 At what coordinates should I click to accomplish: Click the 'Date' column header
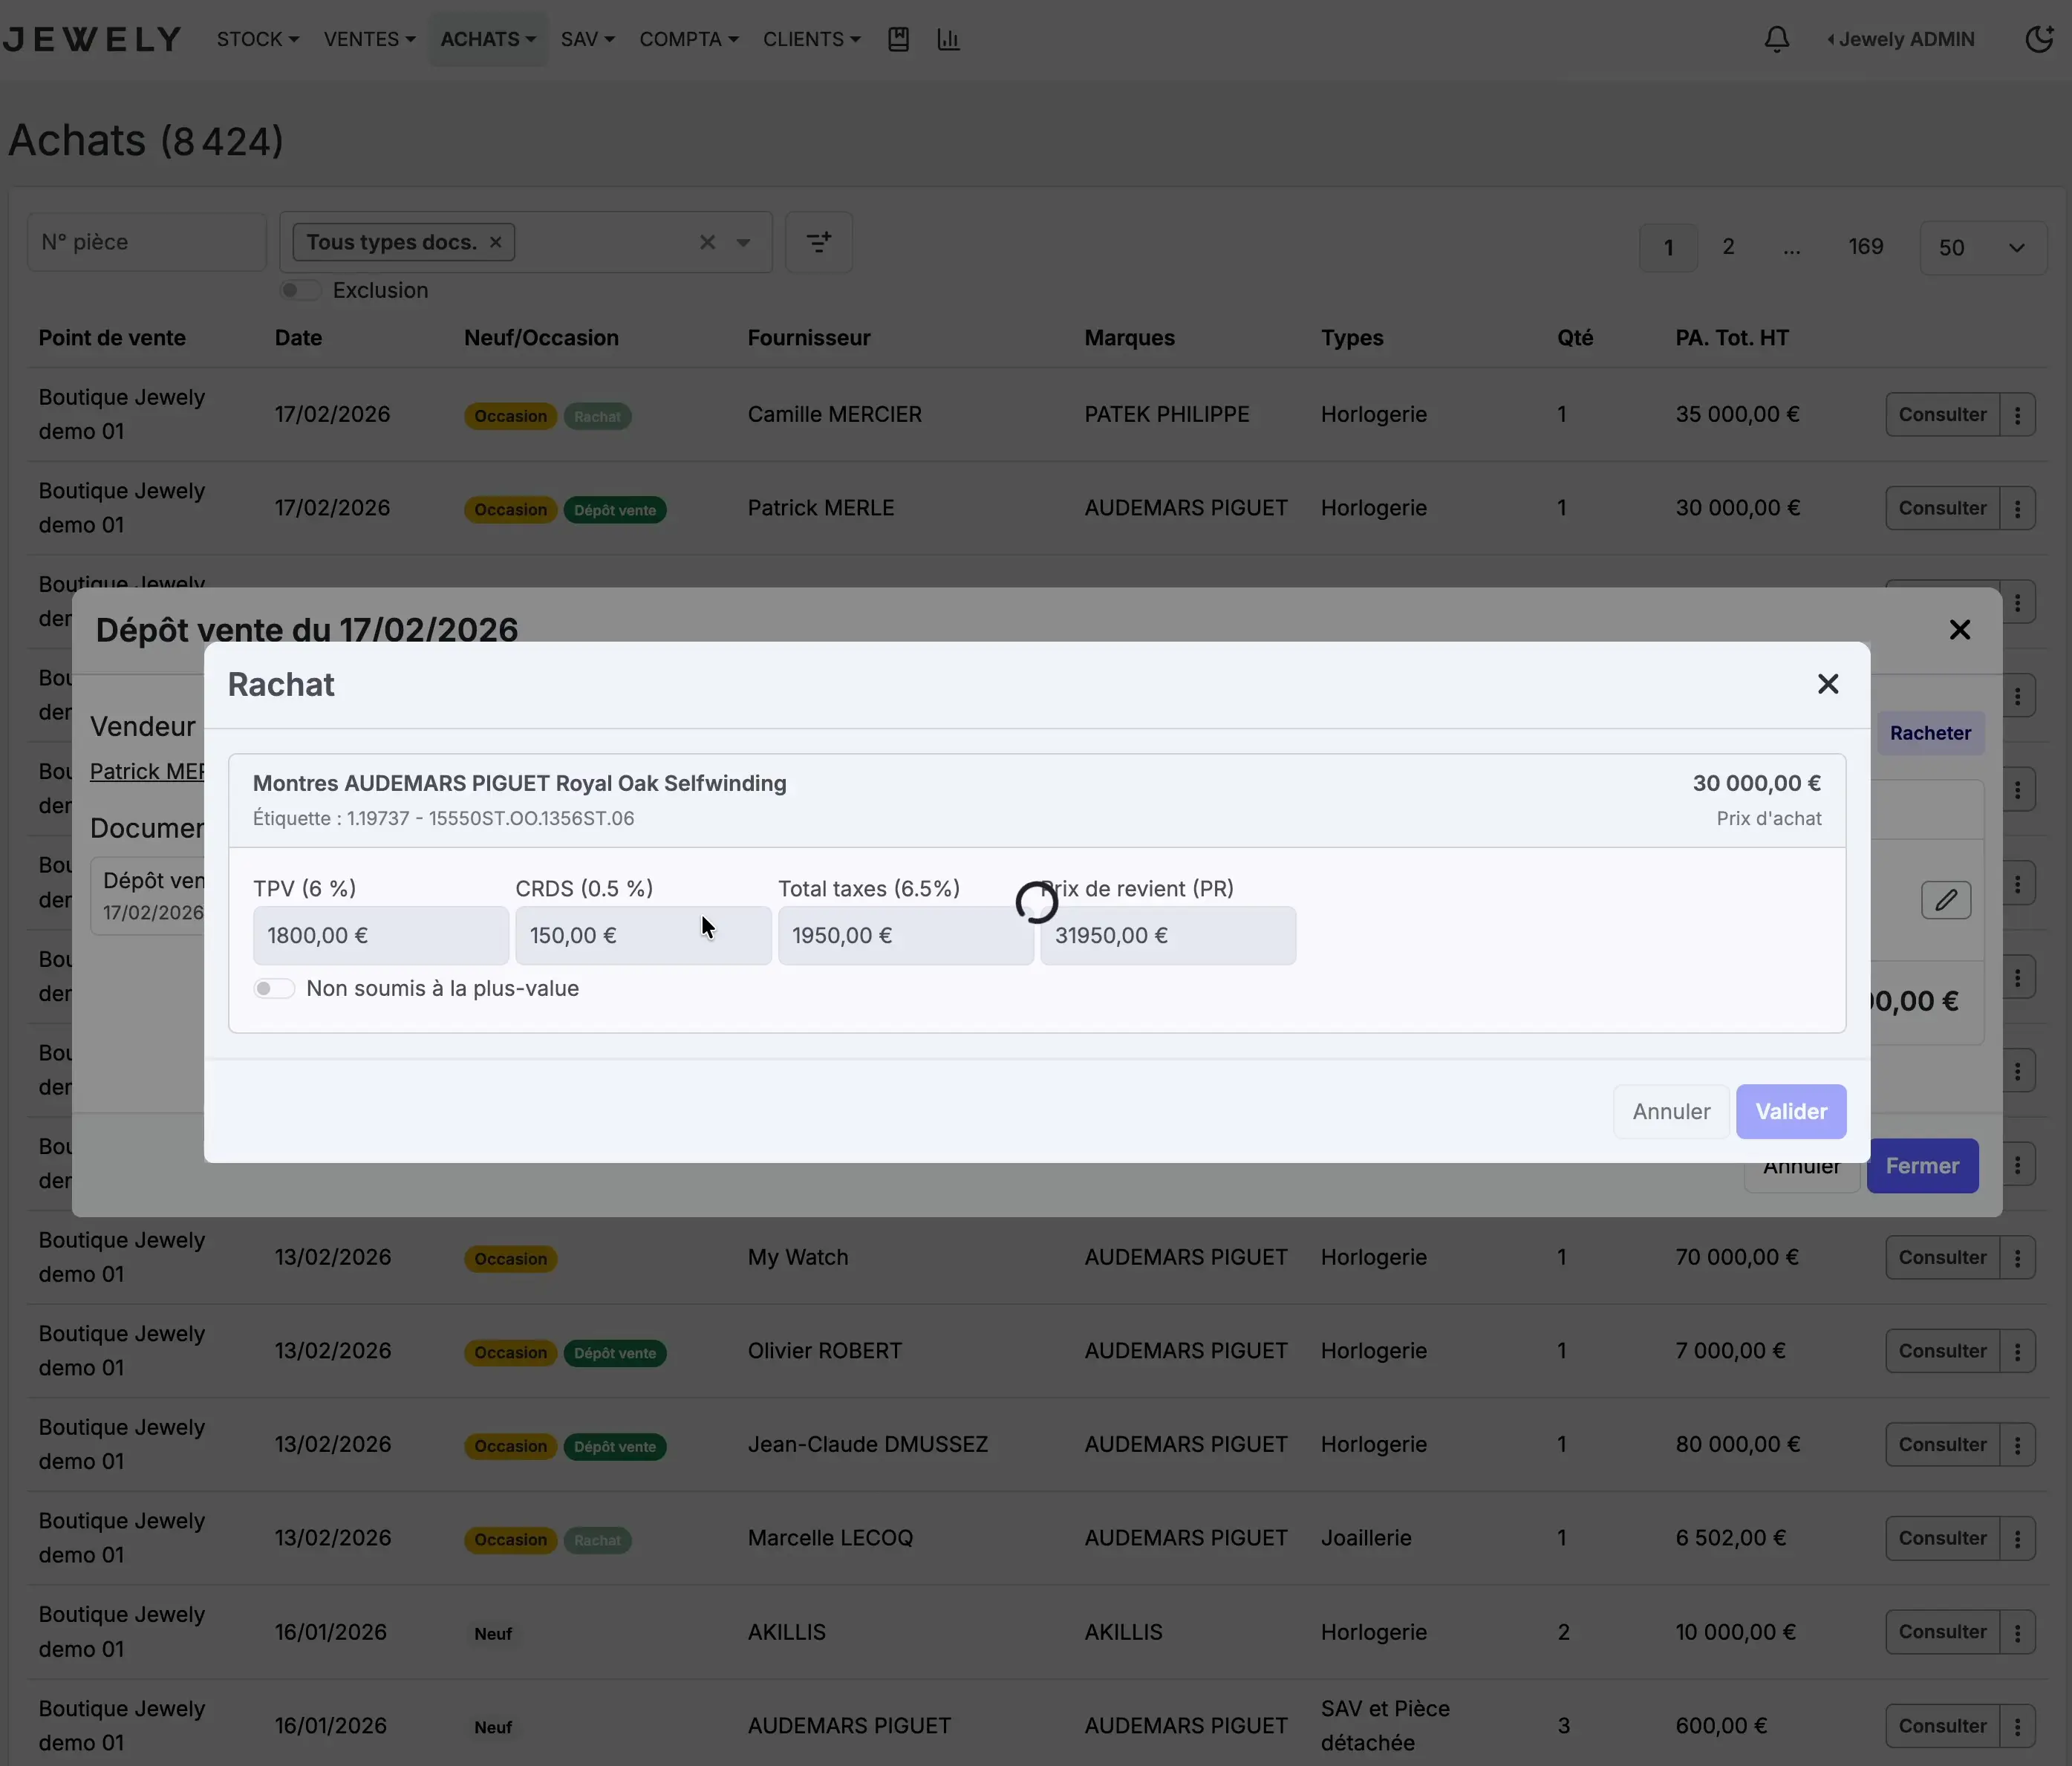298,338
